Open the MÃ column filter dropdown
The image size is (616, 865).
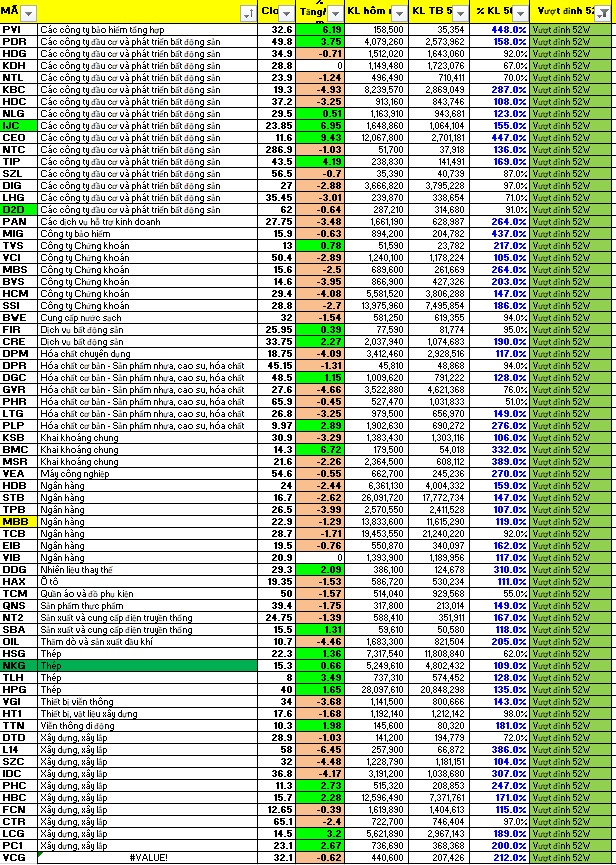click(x=28, y=13)
